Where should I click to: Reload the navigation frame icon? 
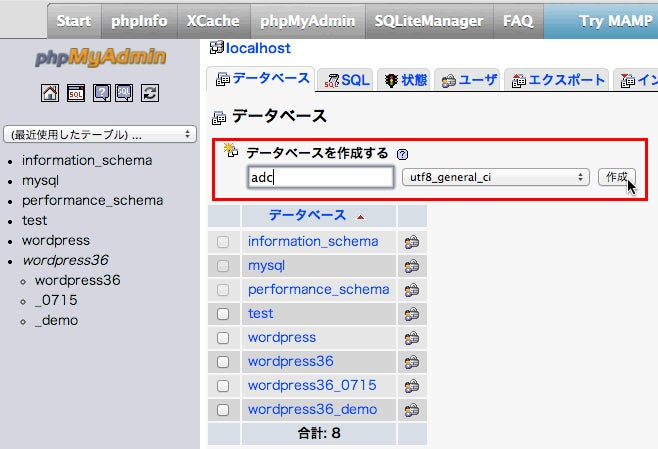[150, 93]
